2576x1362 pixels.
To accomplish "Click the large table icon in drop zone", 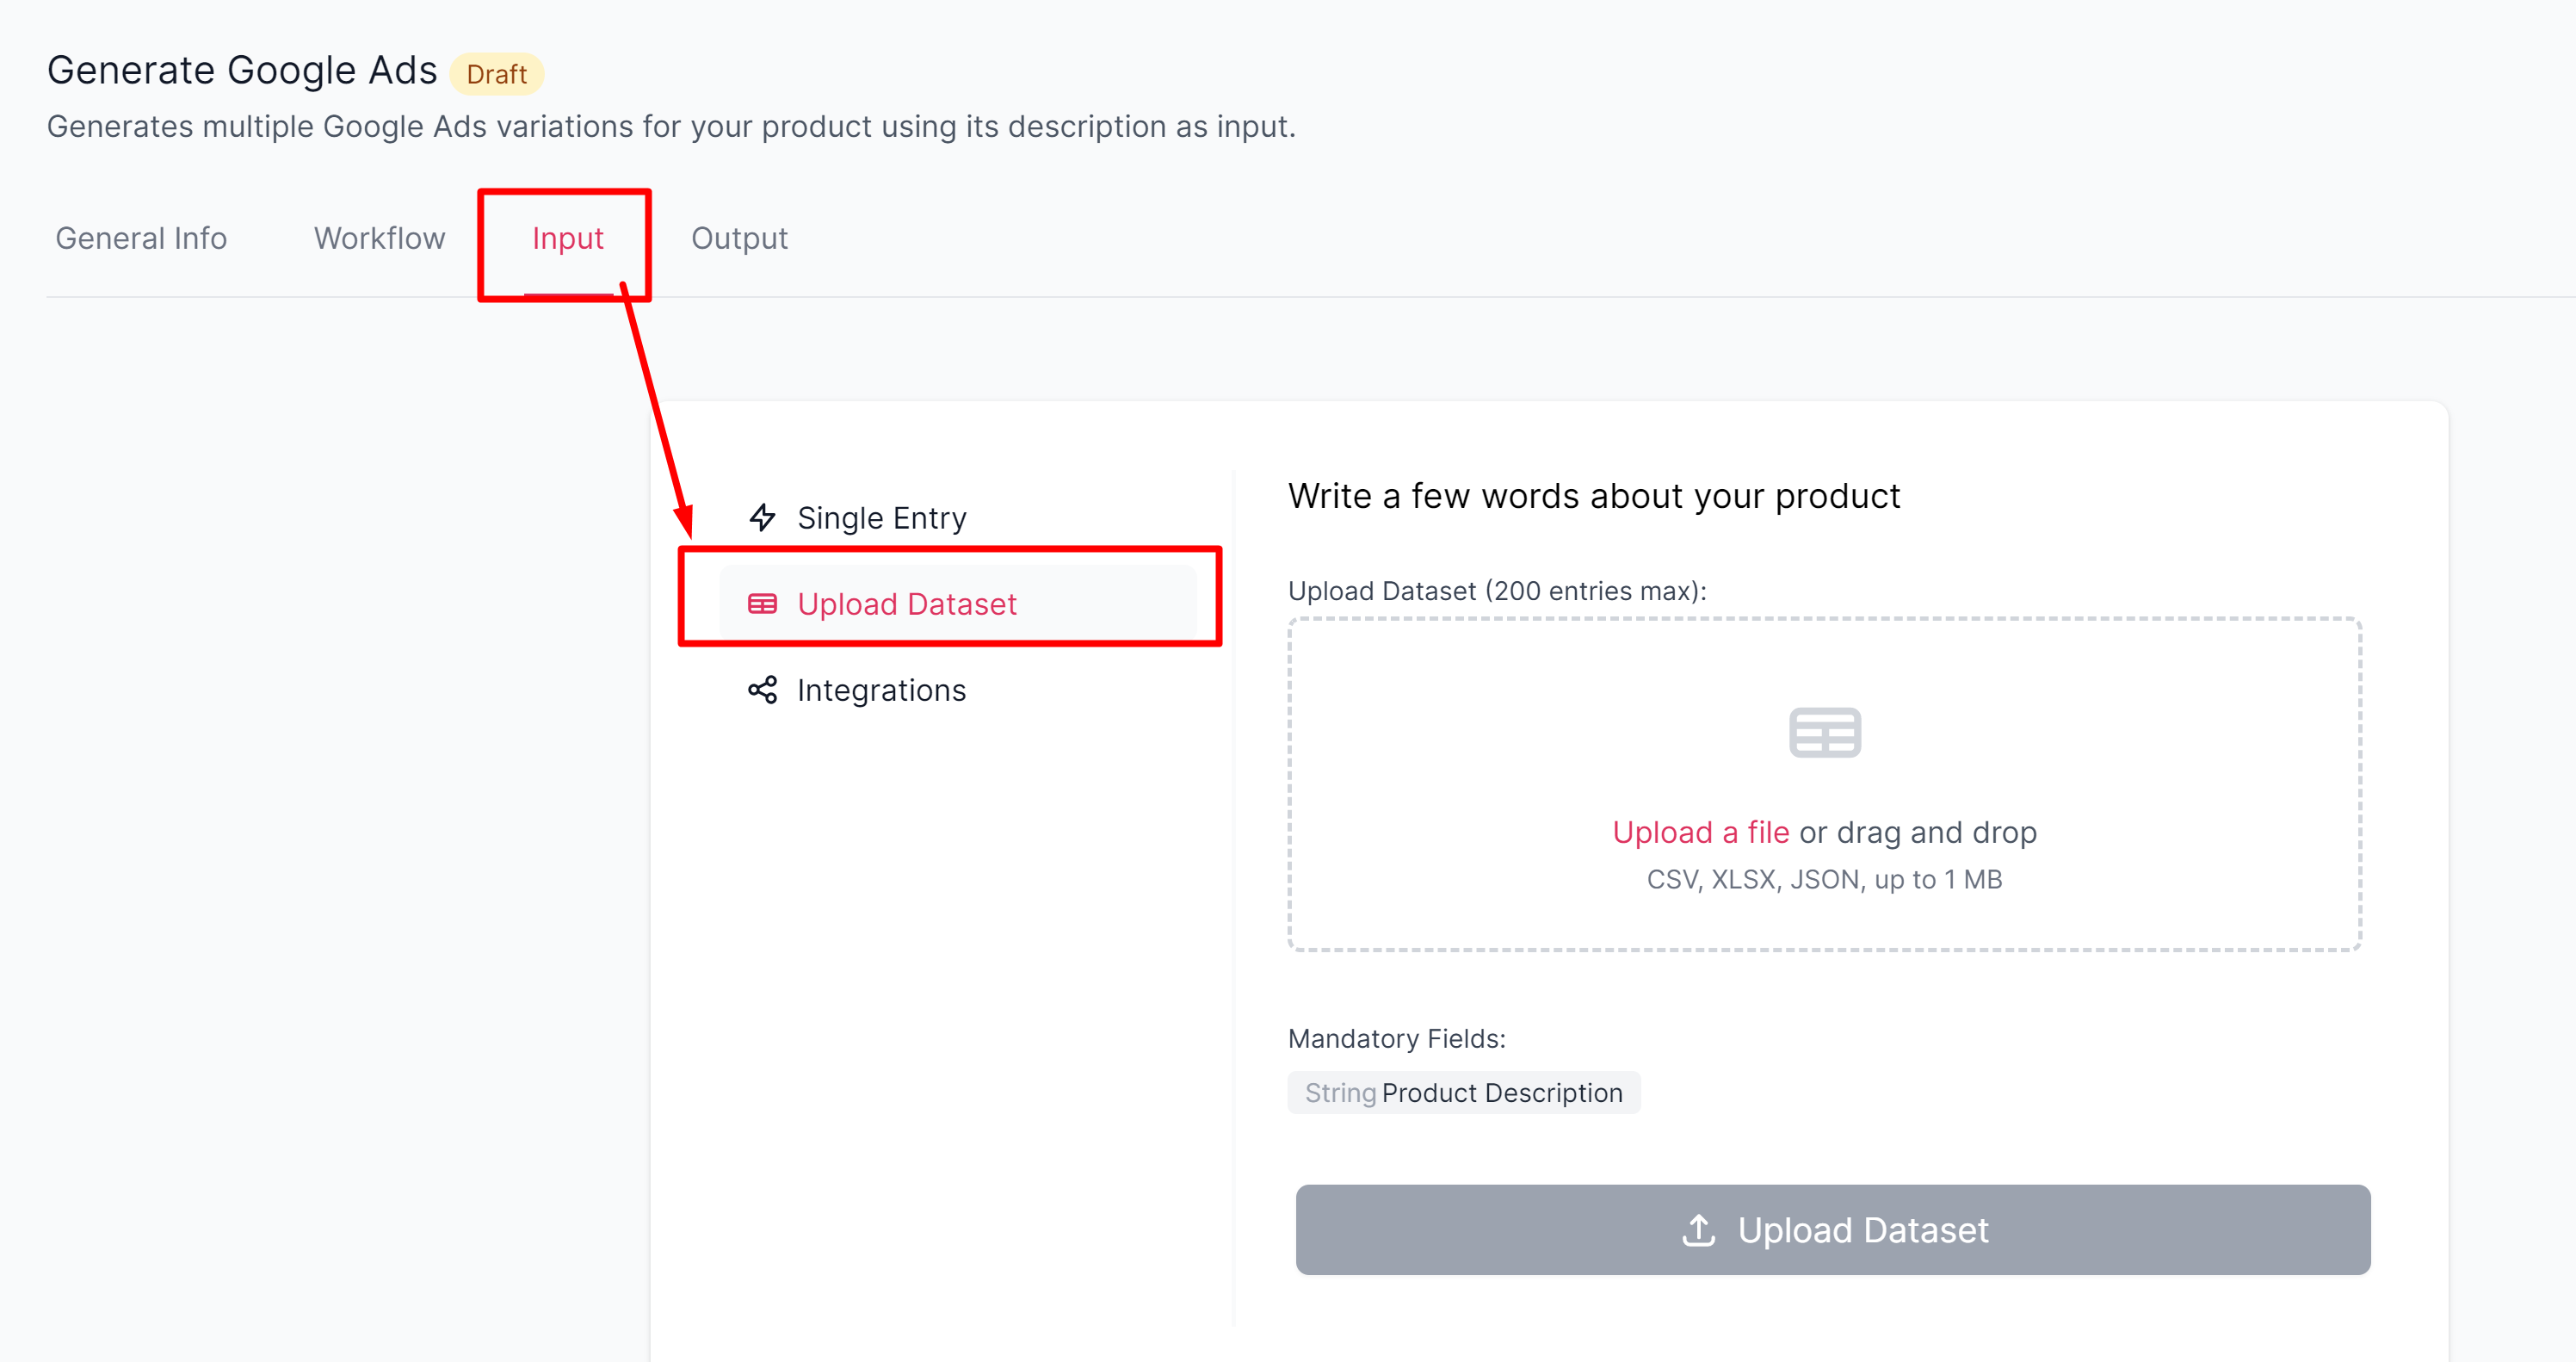I will pyautogui.click(x=1824, y=733).
